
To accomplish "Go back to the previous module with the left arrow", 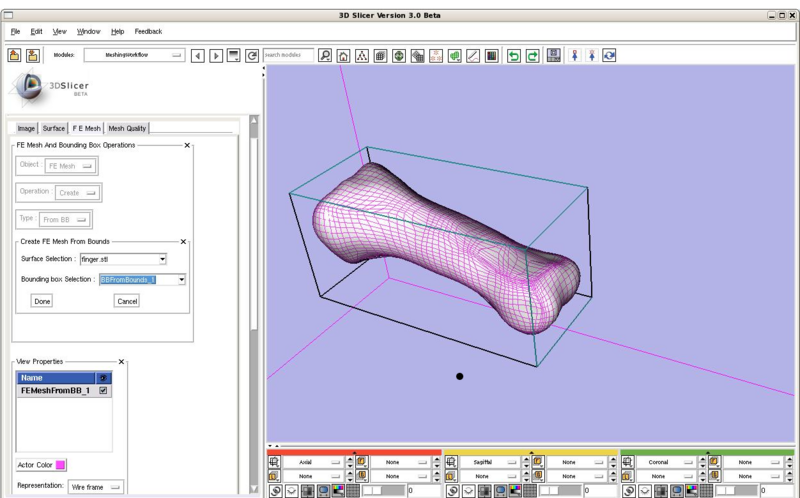I will coord(198,55).
